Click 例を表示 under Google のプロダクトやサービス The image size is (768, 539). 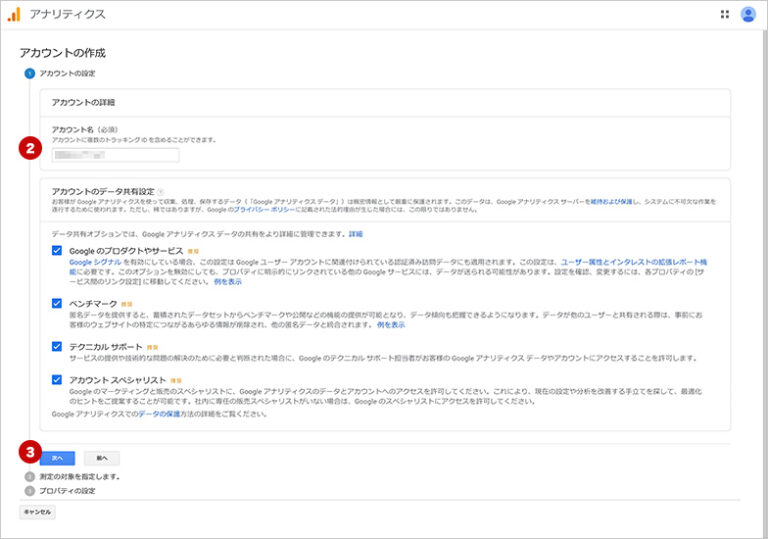228,282
